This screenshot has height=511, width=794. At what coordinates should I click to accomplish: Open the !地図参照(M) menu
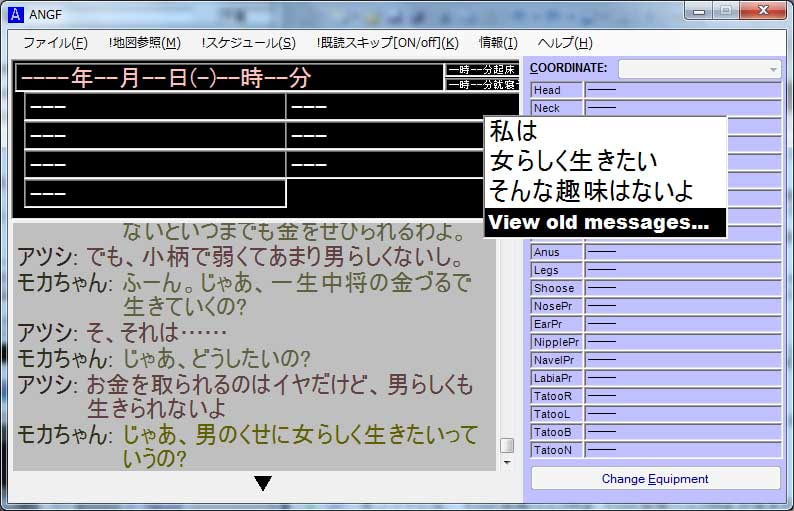(145, 43)
